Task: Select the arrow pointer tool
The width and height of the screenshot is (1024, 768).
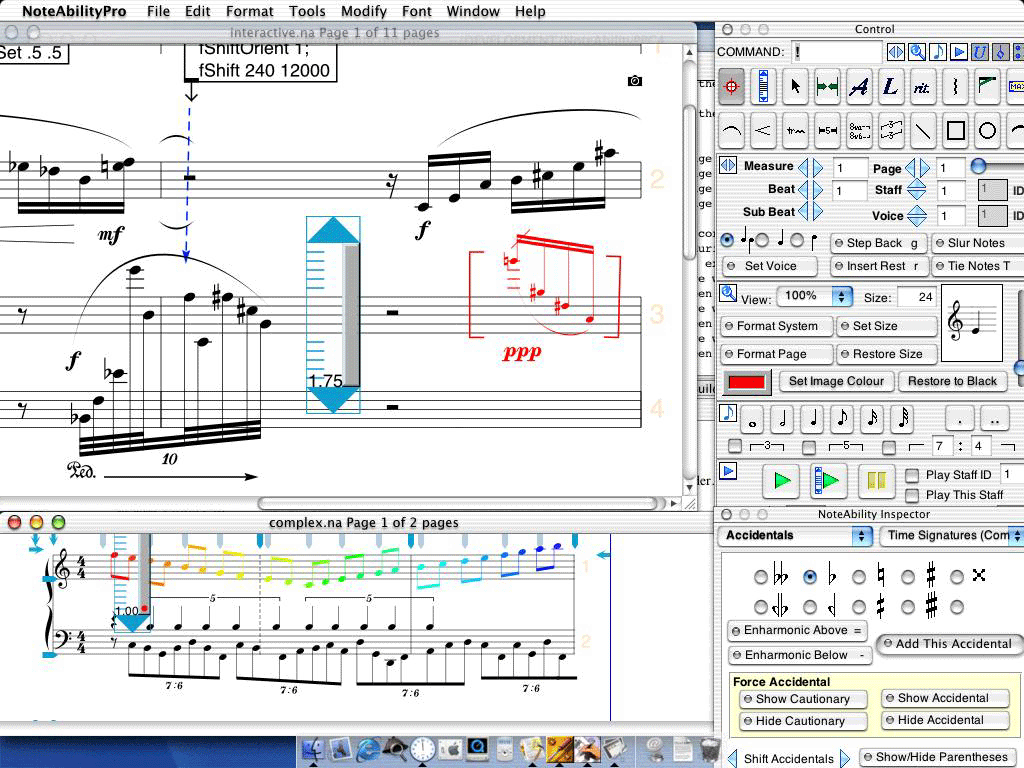Action: pos(795,88)
